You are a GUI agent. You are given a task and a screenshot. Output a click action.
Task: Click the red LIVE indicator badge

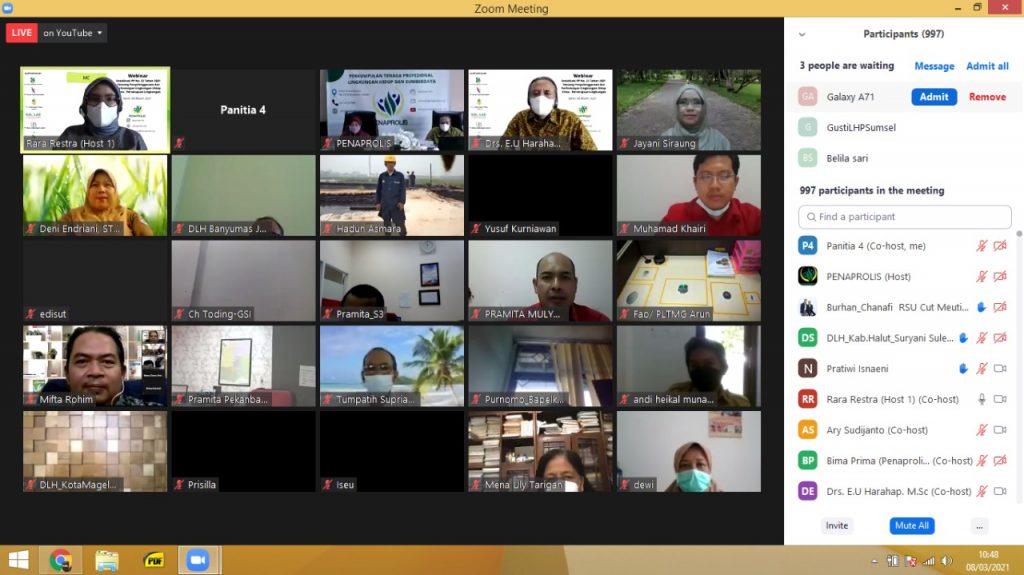point(21,33)
